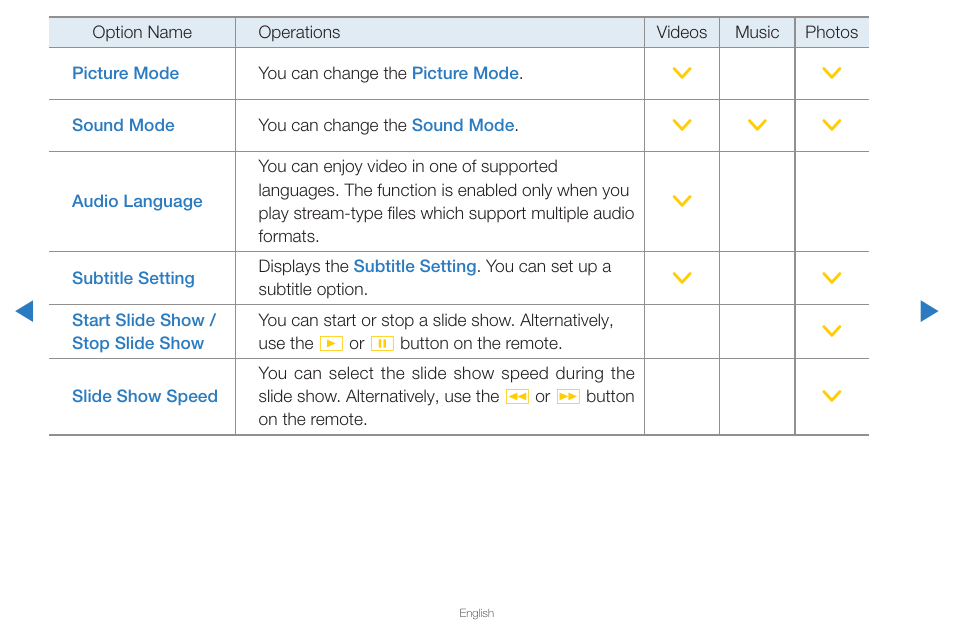Click the fast-forward button icon in Slide Show Speed row
The image size is (954, 624).
point(568,397)
